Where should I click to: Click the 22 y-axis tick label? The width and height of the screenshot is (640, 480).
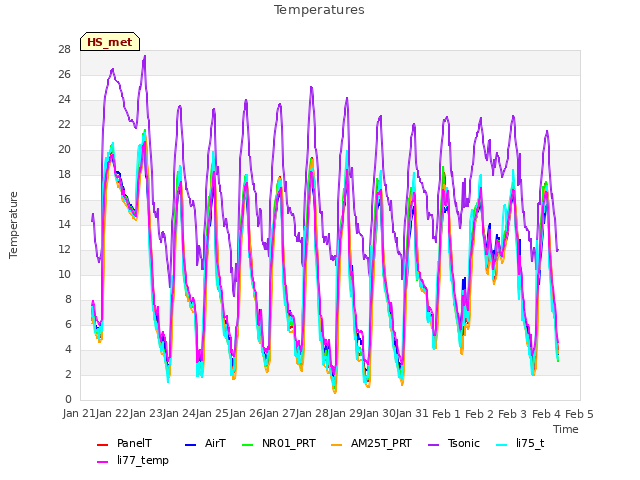coord(64,124)
